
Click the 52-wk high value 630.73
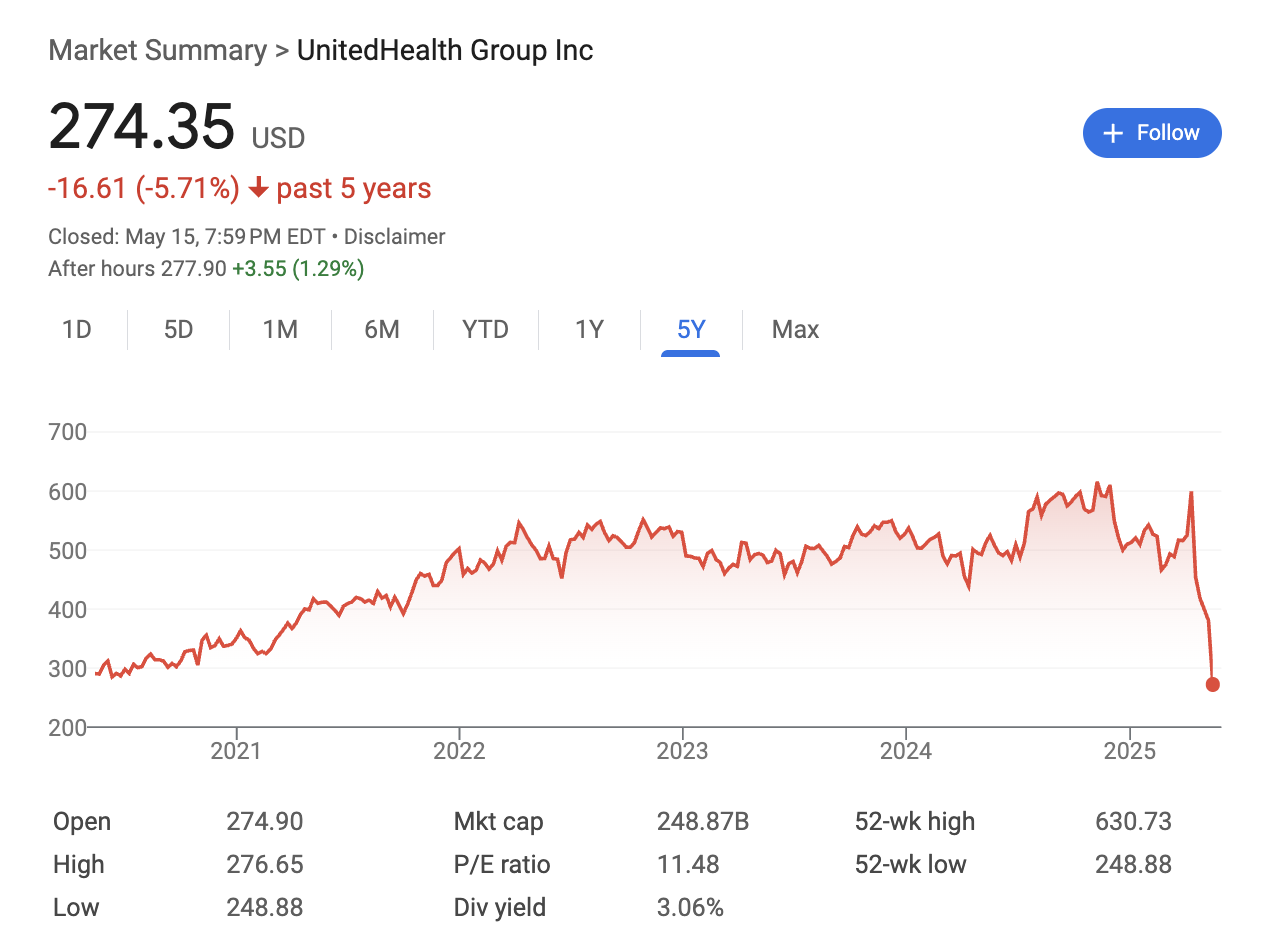(x=1133, y=822)
